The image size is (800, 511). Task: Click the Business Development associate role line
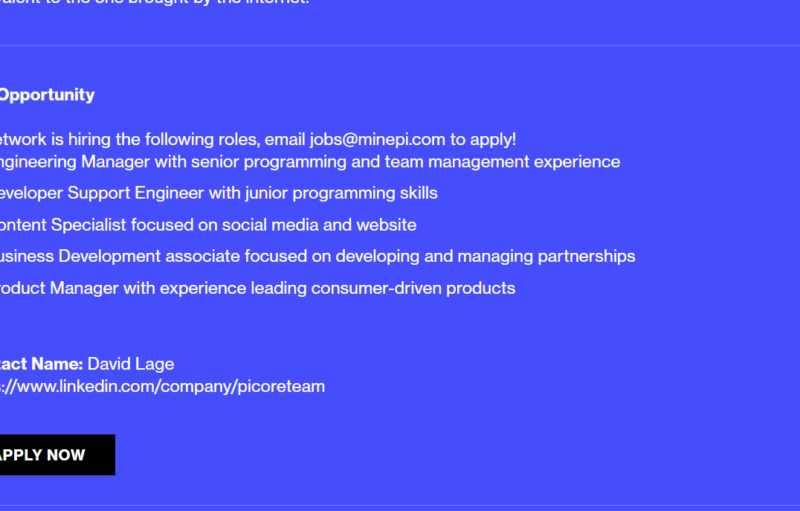317,256
